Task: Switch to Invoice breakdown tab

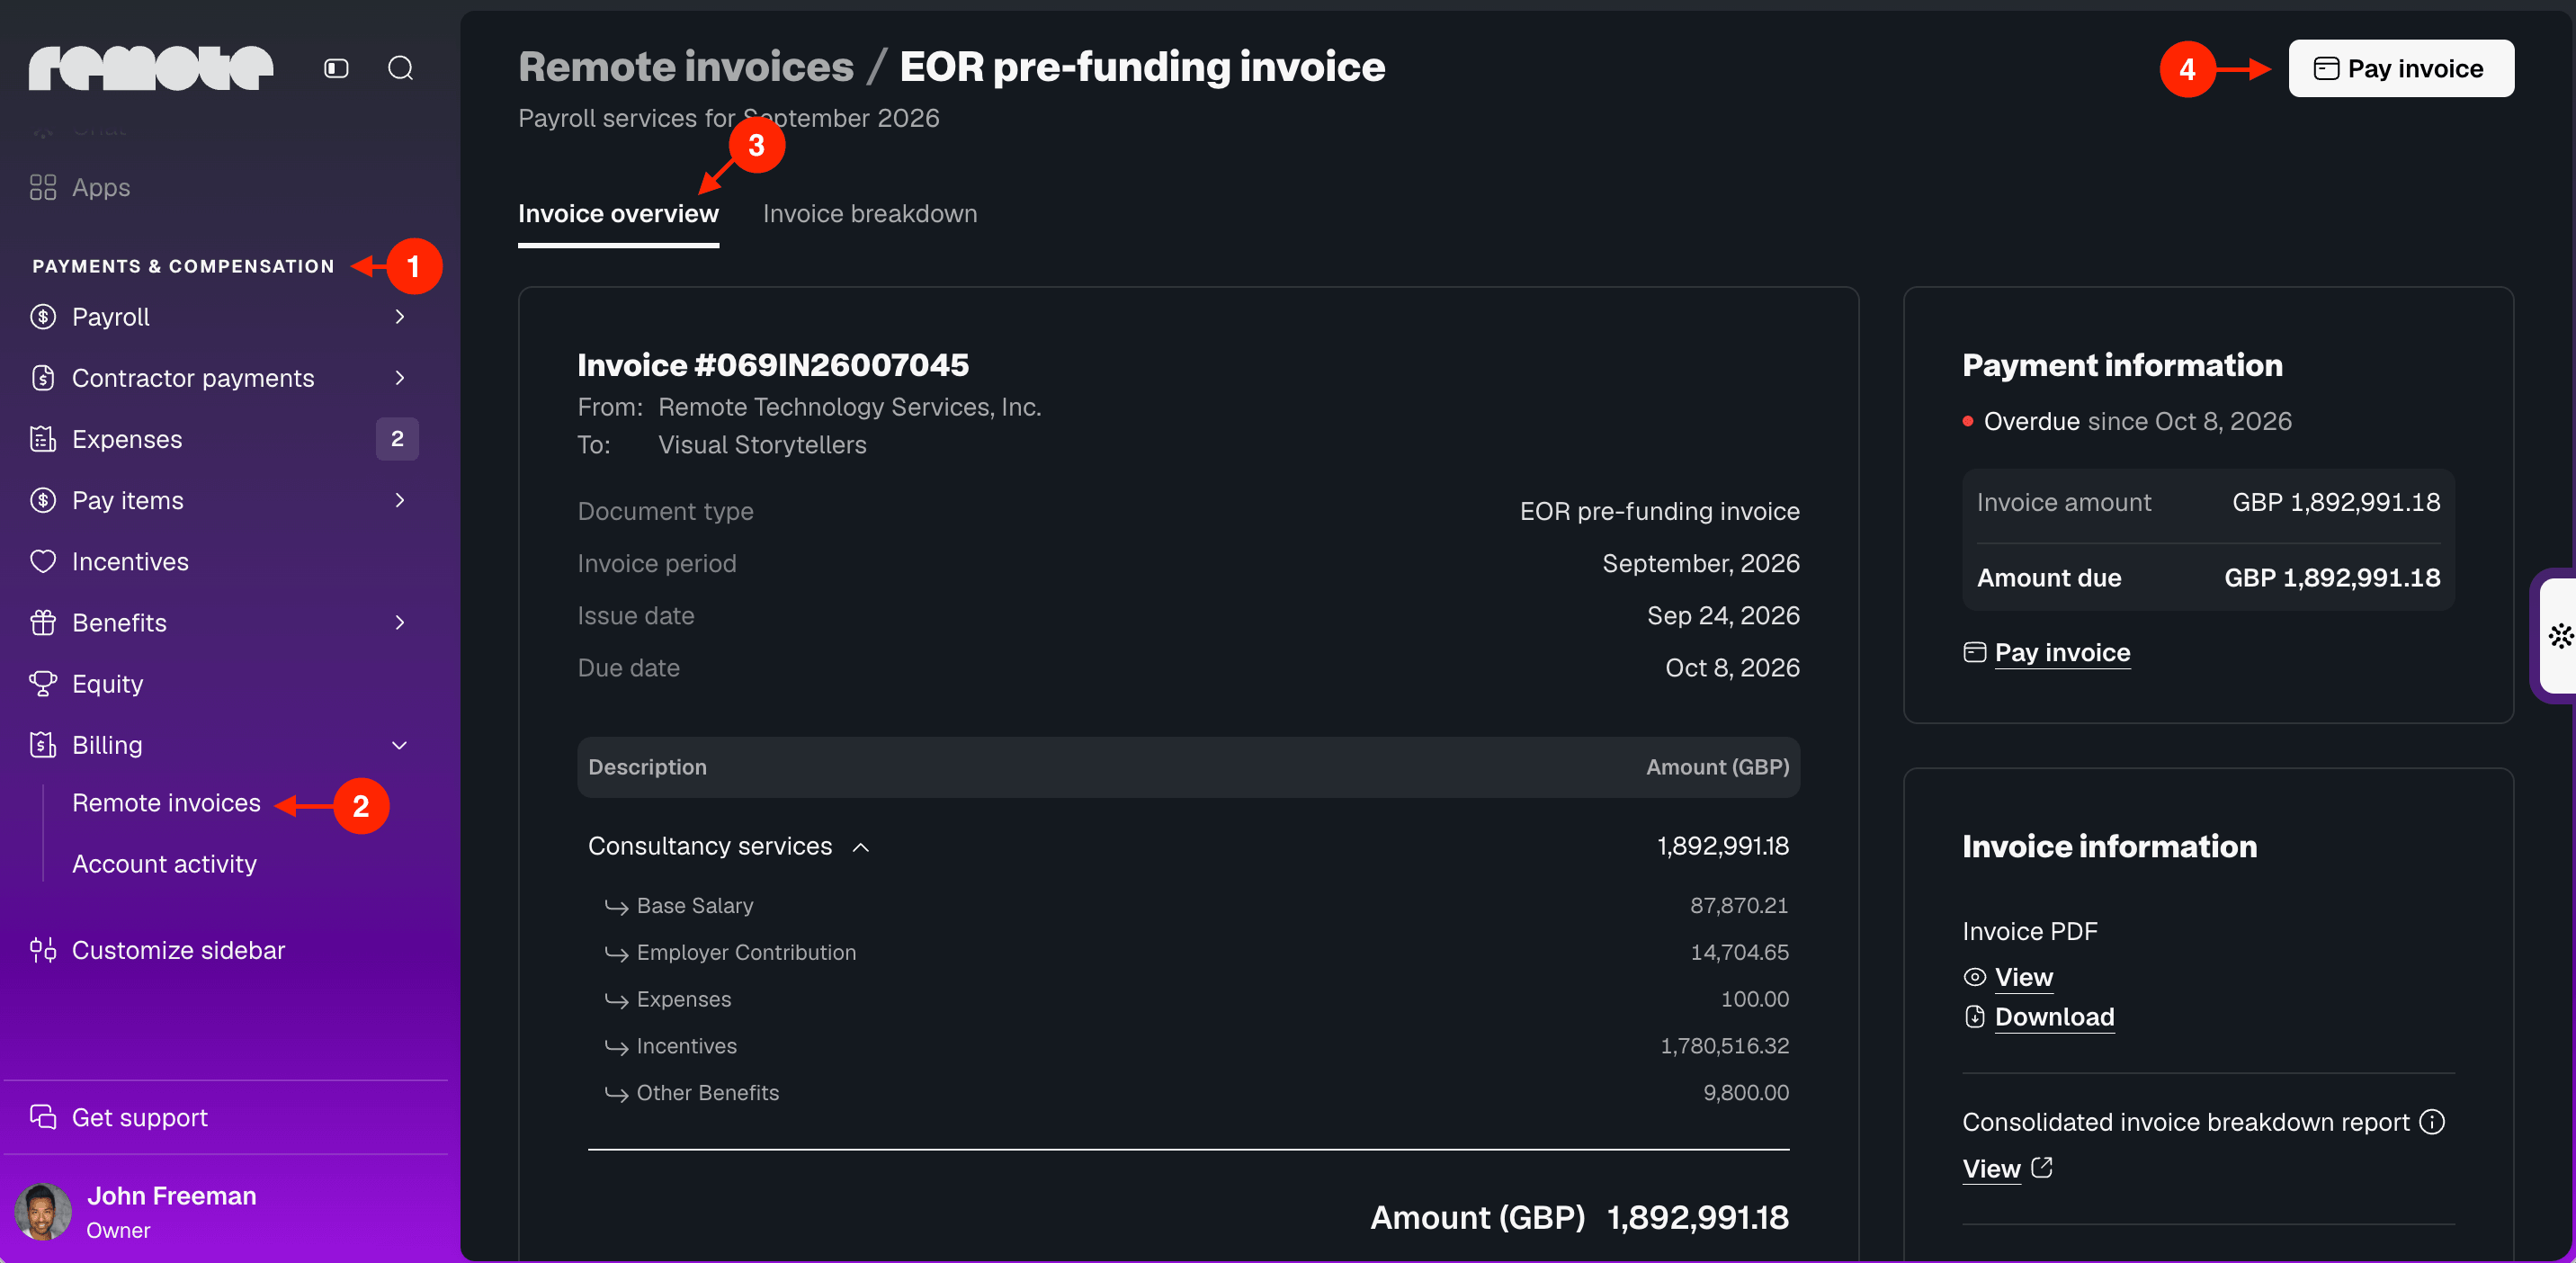Action: (x=870, y=214)
